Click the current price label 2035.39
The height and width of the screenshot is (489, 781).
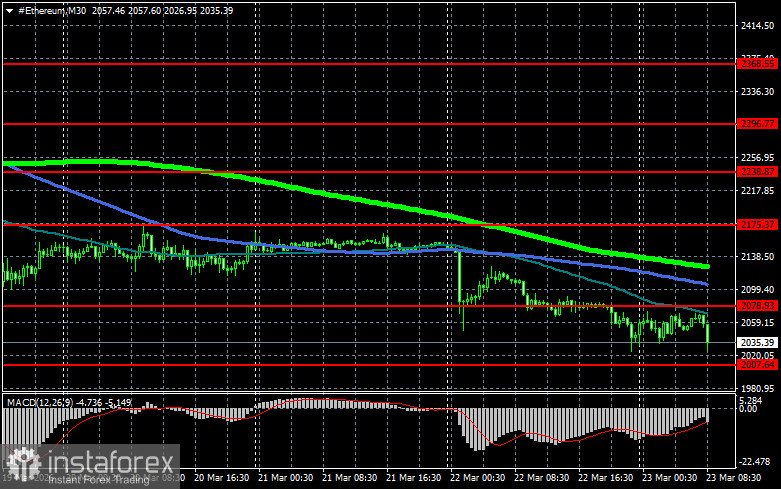coord(758,343)
